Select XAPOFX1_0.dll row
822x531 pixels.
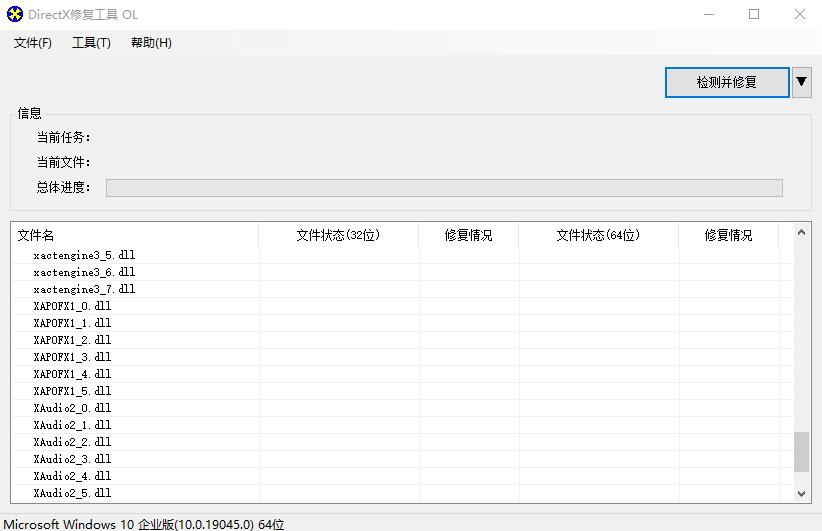click(x=402, y=306)
